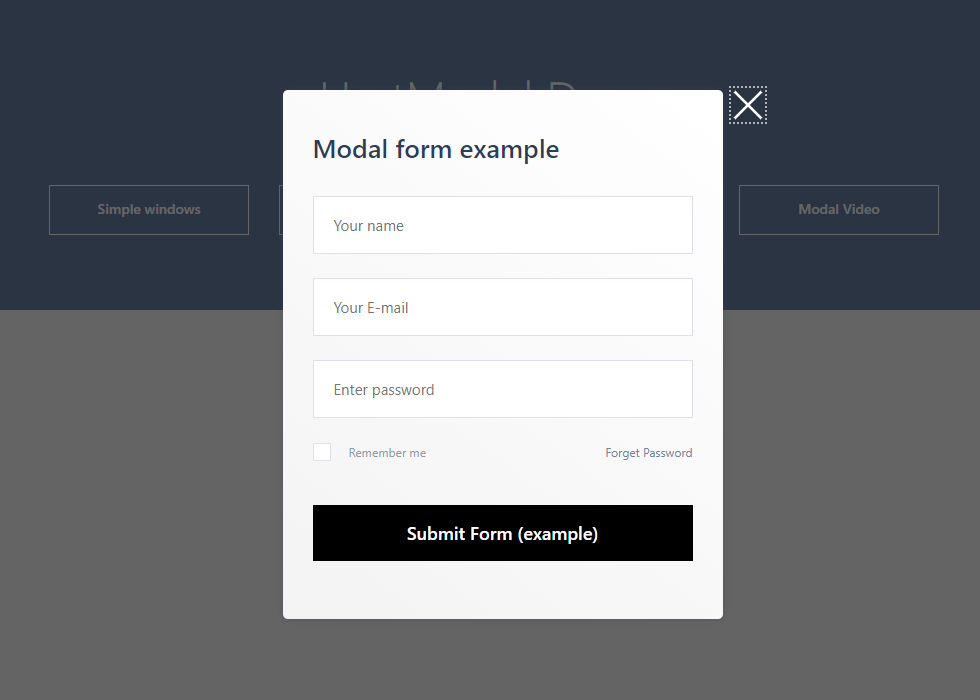The width and height of the screenshot is (980, 700).
Task: Click the Your E-mail placeholder text
Action: (x=371, y=308)
